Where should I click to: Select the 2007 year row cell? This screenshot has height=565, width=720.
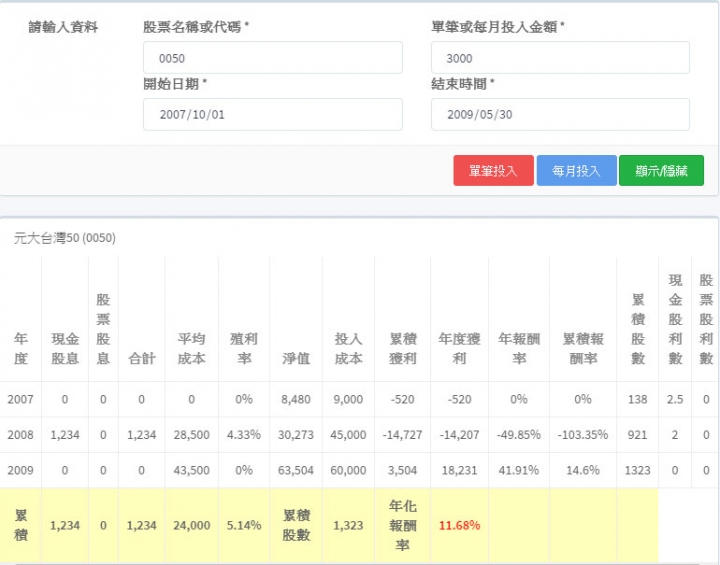point(21,399)
